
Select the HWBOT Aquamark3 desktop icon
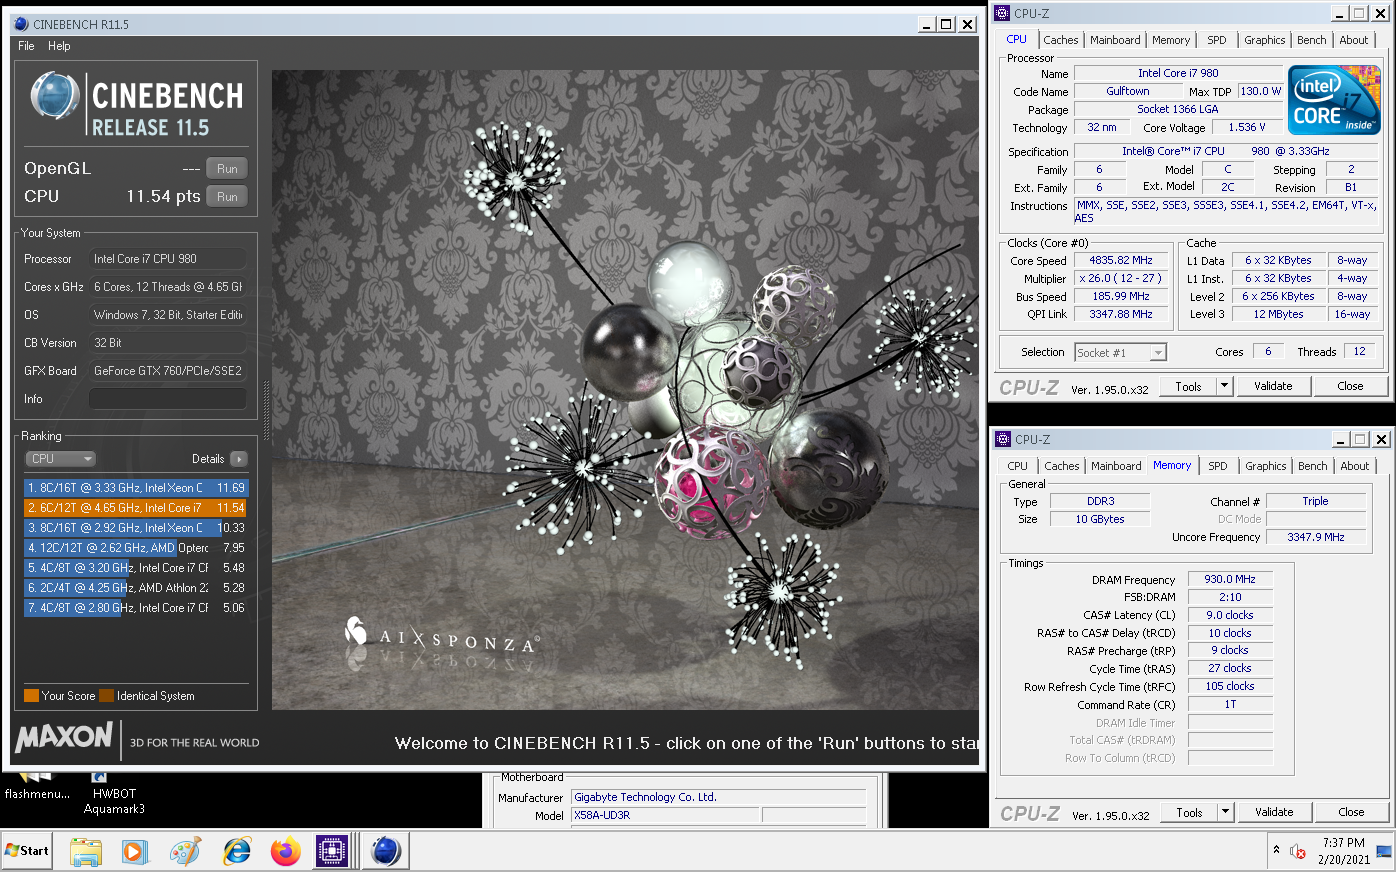114,794
